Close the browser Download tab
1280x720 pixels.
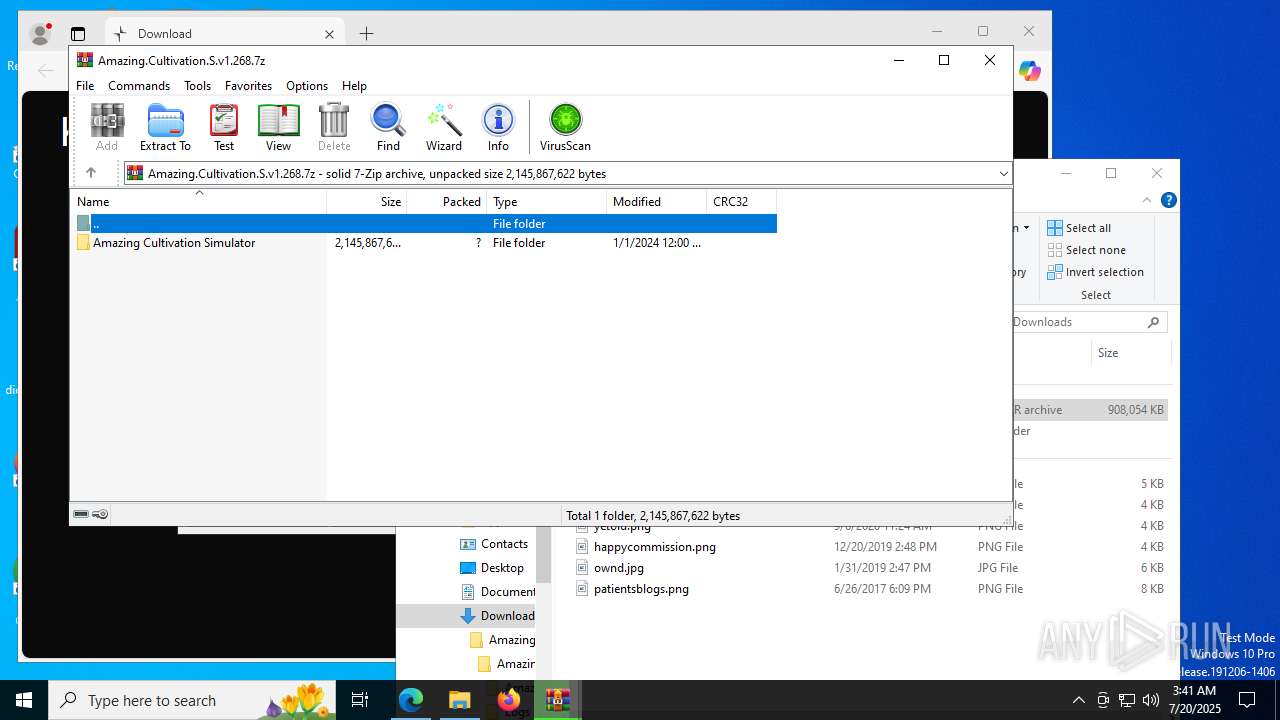[329, 34]
